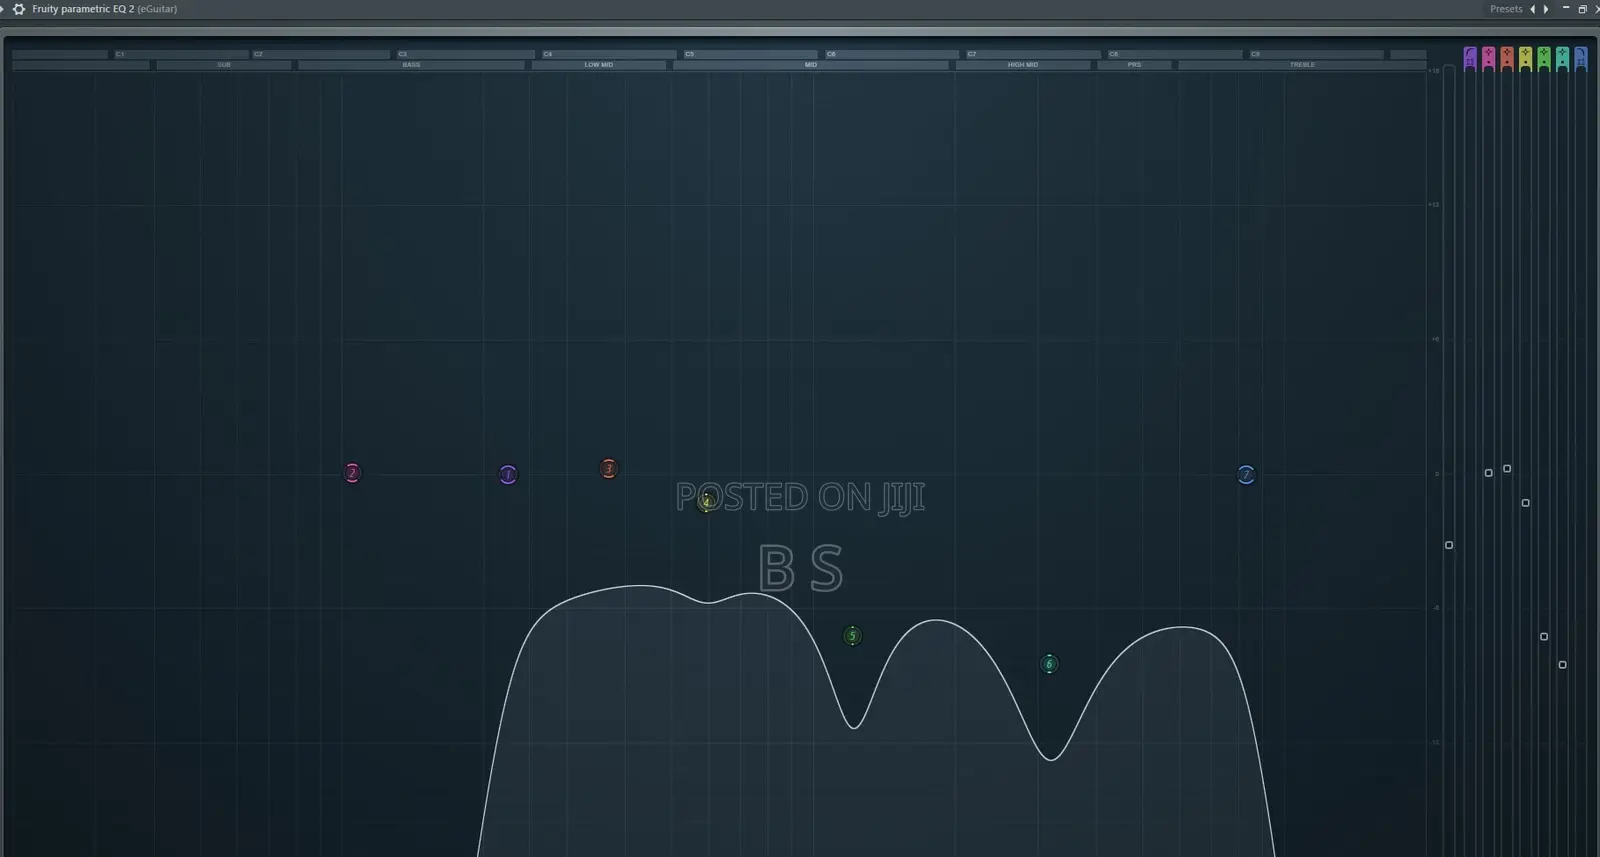The width and height of the screenshot is (1600, 857).
Task: Click the blue band 7 filter type tab
Action: [1581, 59]
